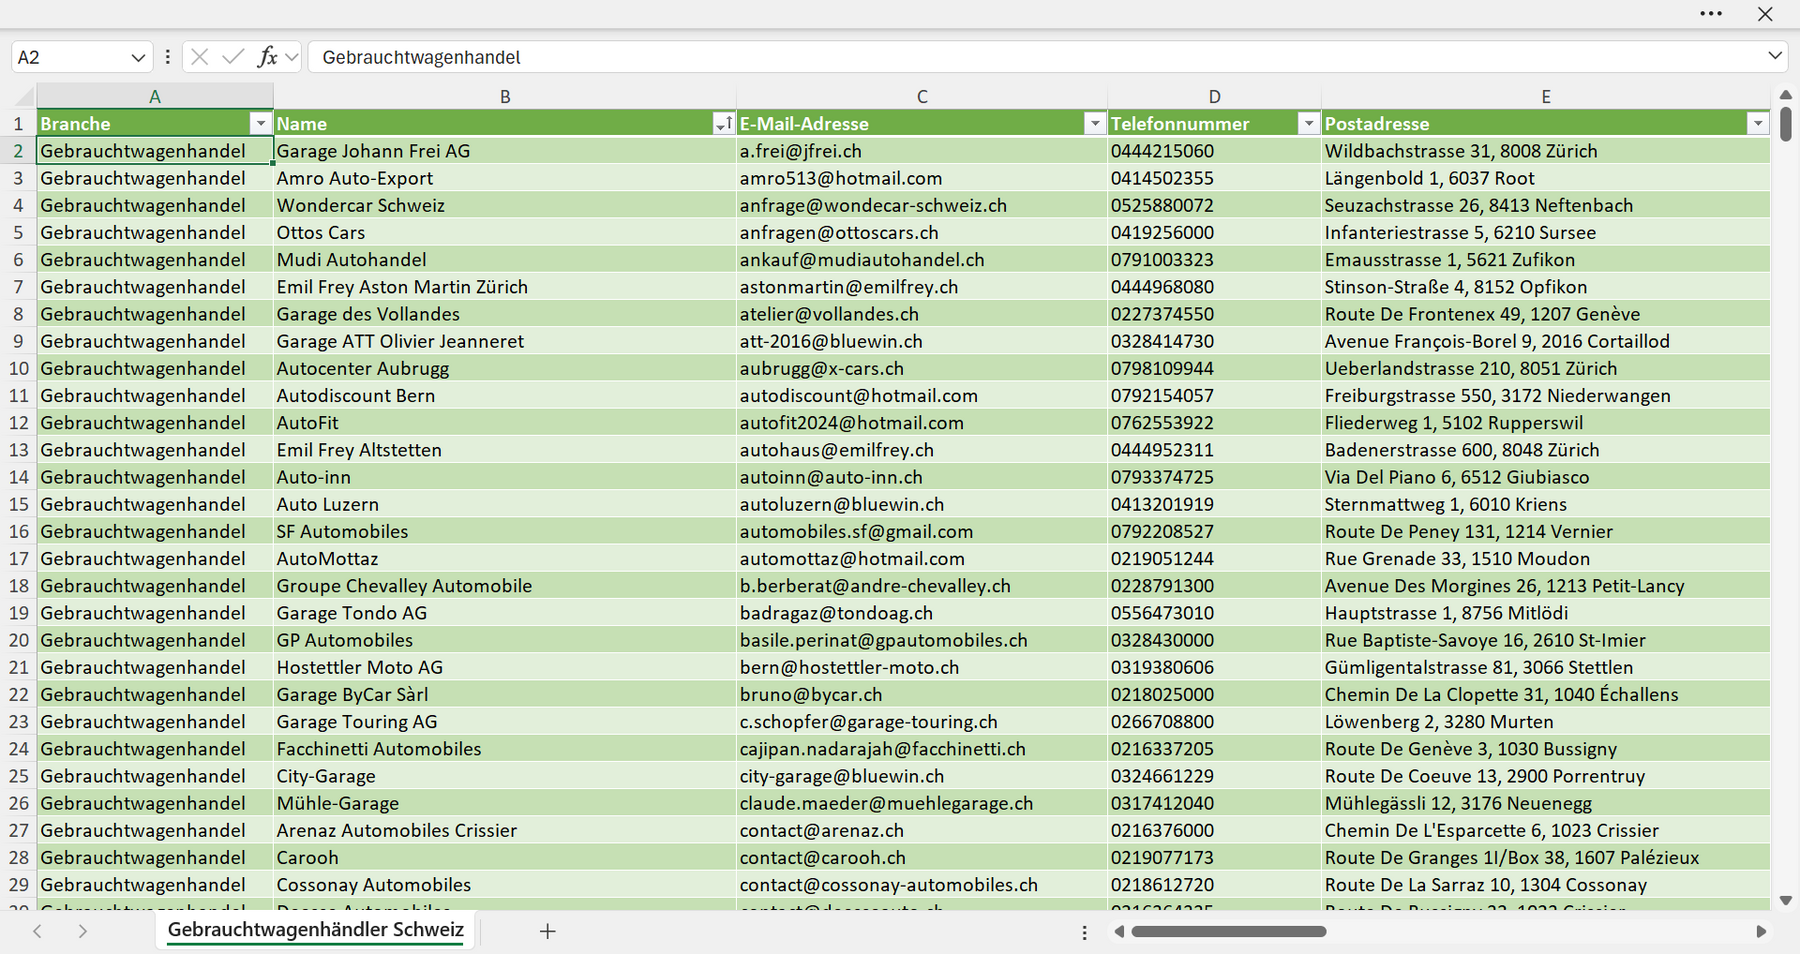The height and width of the screenshot is (954, 1800).
Task: Cancel the formula bar entry
Action: point(200,57)
